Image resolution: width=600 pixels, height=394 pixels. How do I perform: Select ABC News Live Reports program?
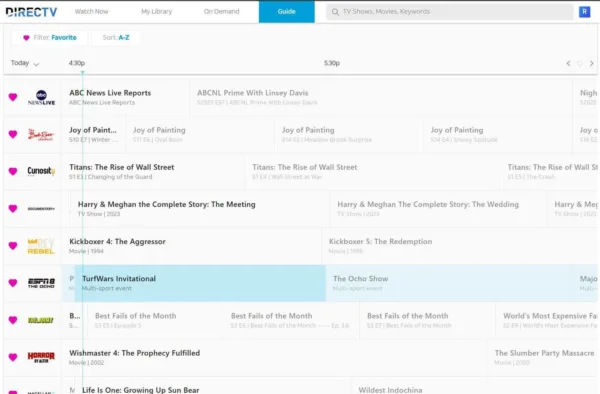coord(126,97)
